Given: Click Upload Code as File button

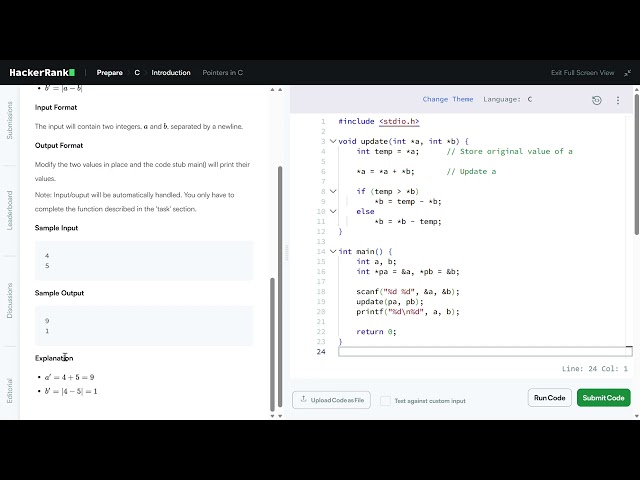Looking at the screenshot, I should [331, 400].
